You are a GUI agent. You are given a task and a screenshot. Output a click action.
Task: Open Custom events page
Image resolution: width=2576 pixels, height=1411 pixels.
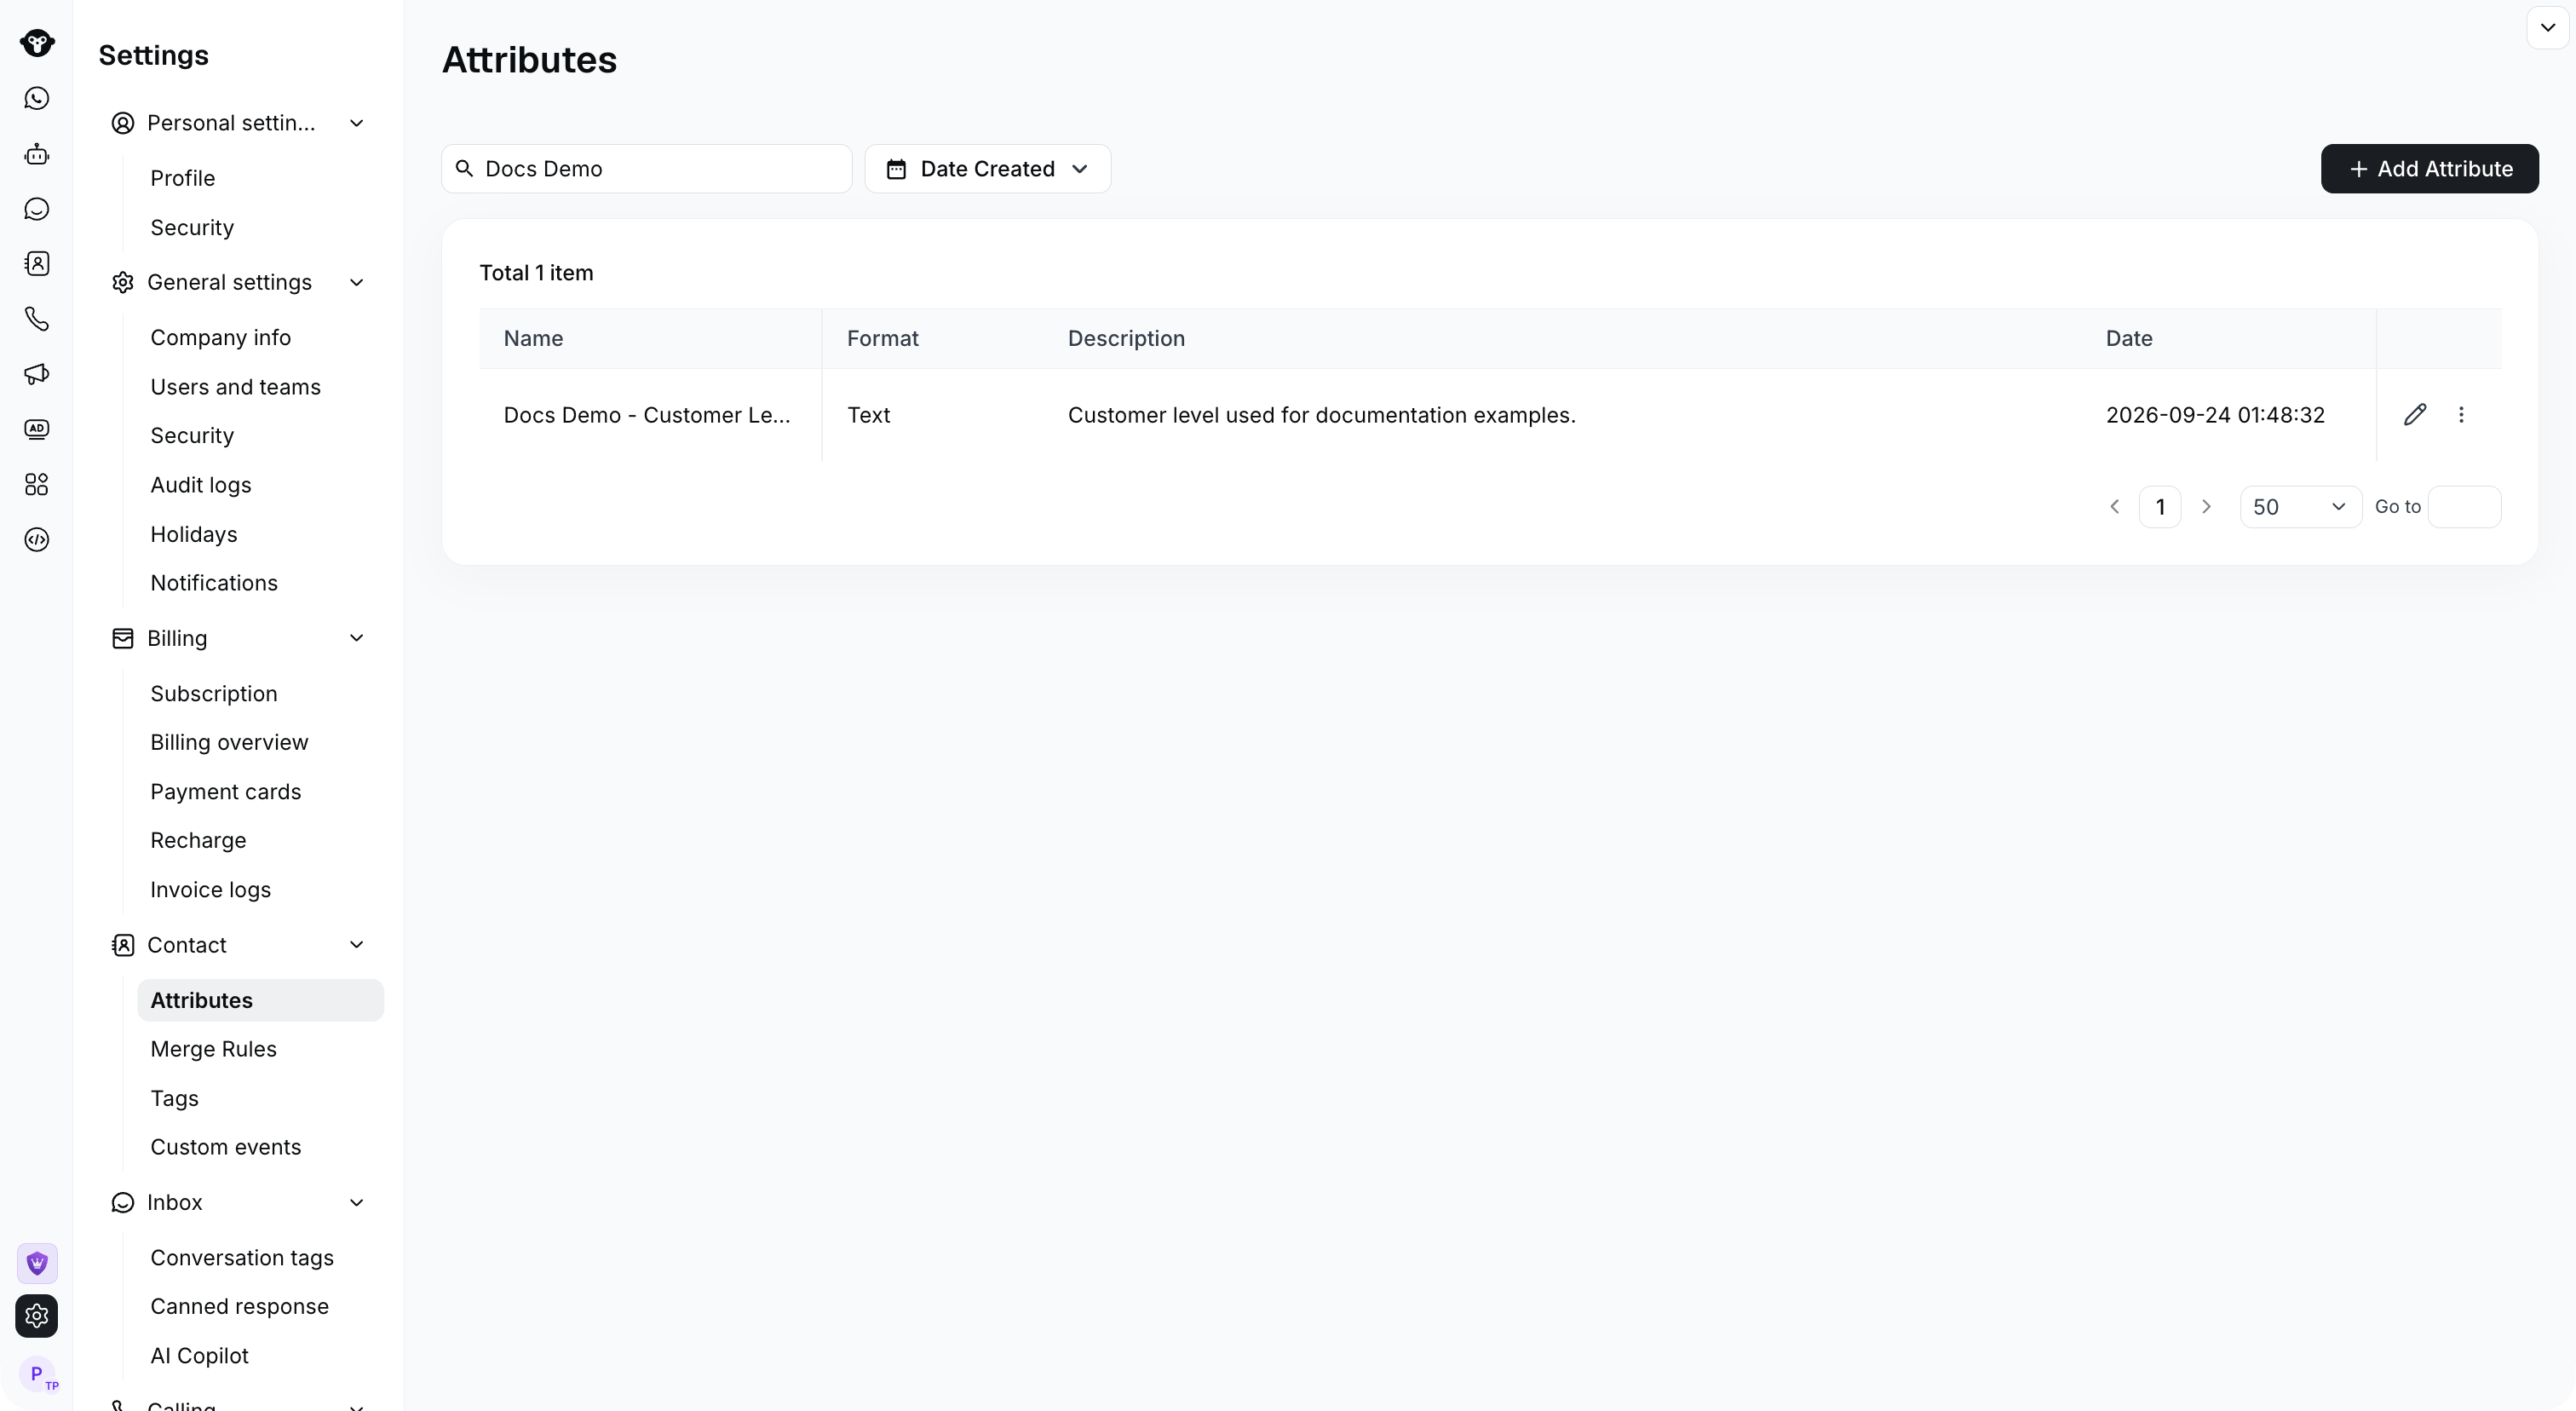(x=225, y=1147)
